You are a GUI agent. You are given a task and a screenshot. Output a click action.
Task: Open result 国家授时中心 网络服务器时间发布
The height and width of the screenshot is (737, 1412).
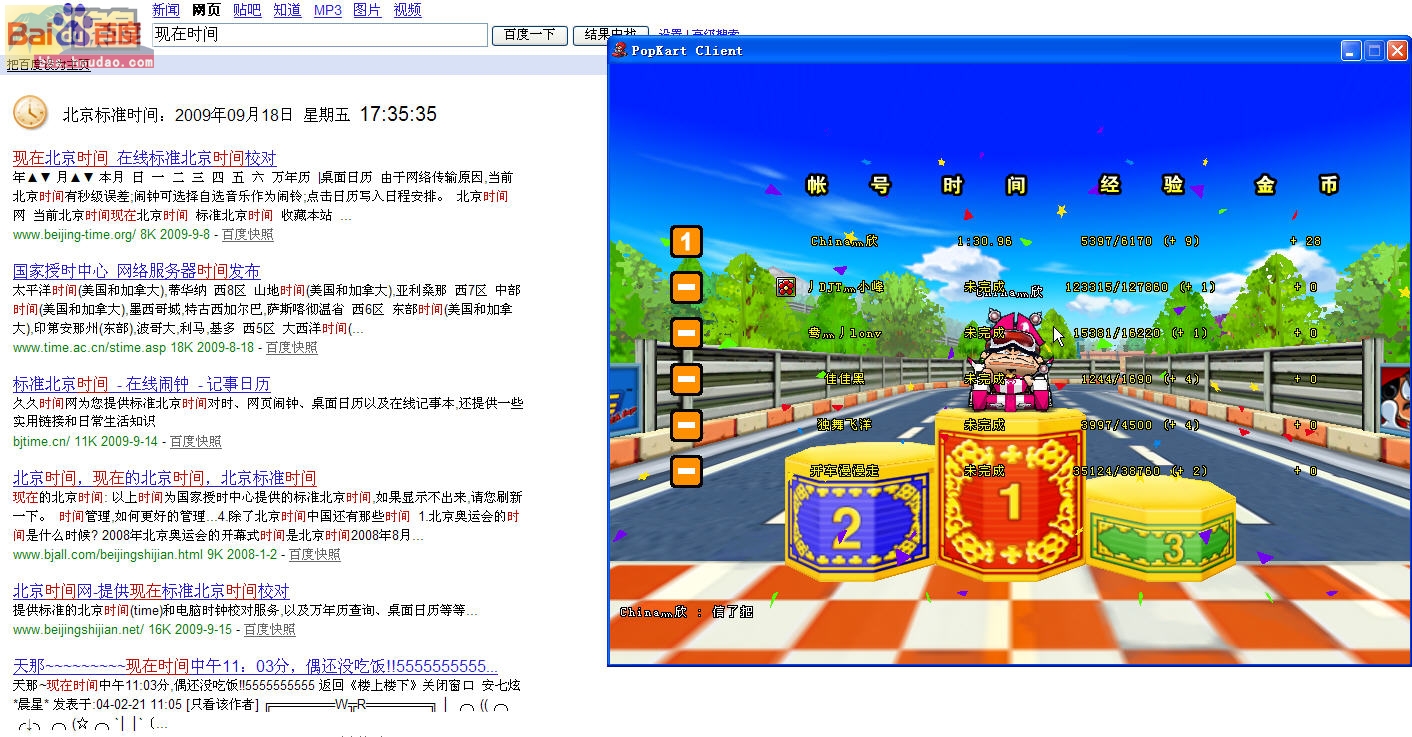(136, 271)
